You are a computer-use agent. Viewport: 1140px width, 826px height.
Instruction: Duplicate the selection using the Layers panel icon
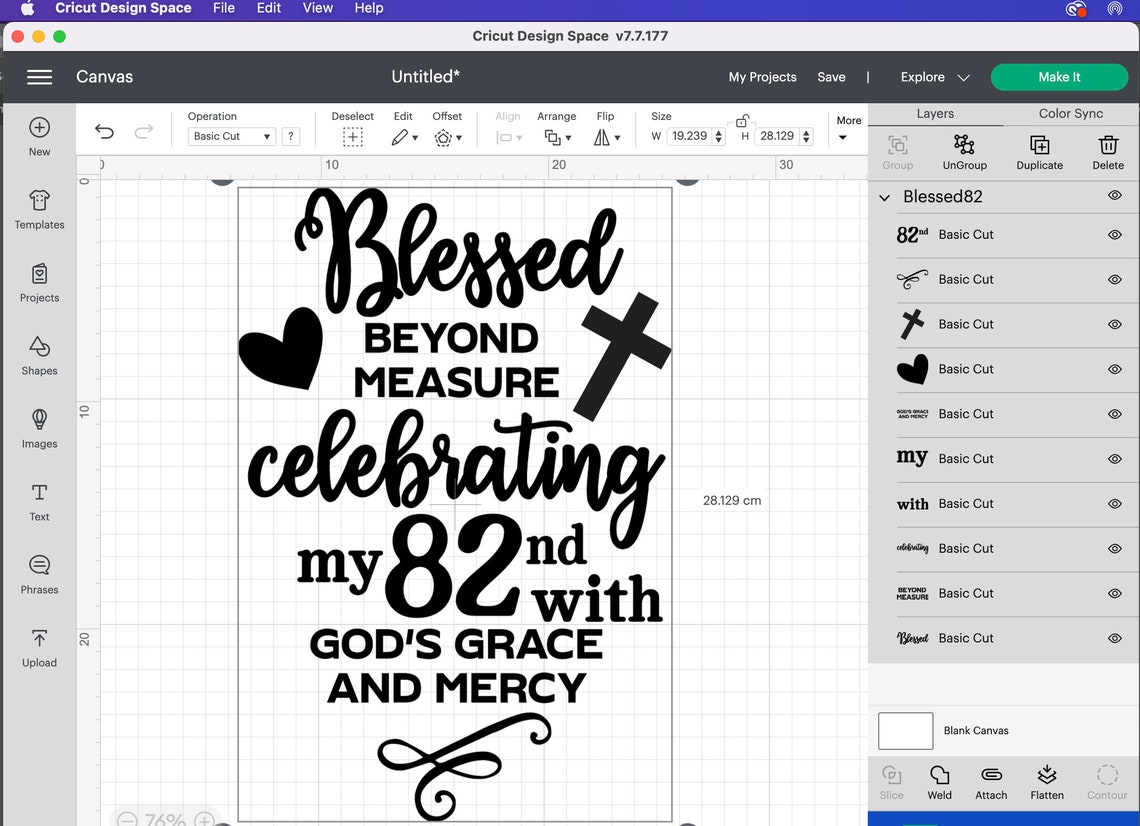(x=1039, y=152)
